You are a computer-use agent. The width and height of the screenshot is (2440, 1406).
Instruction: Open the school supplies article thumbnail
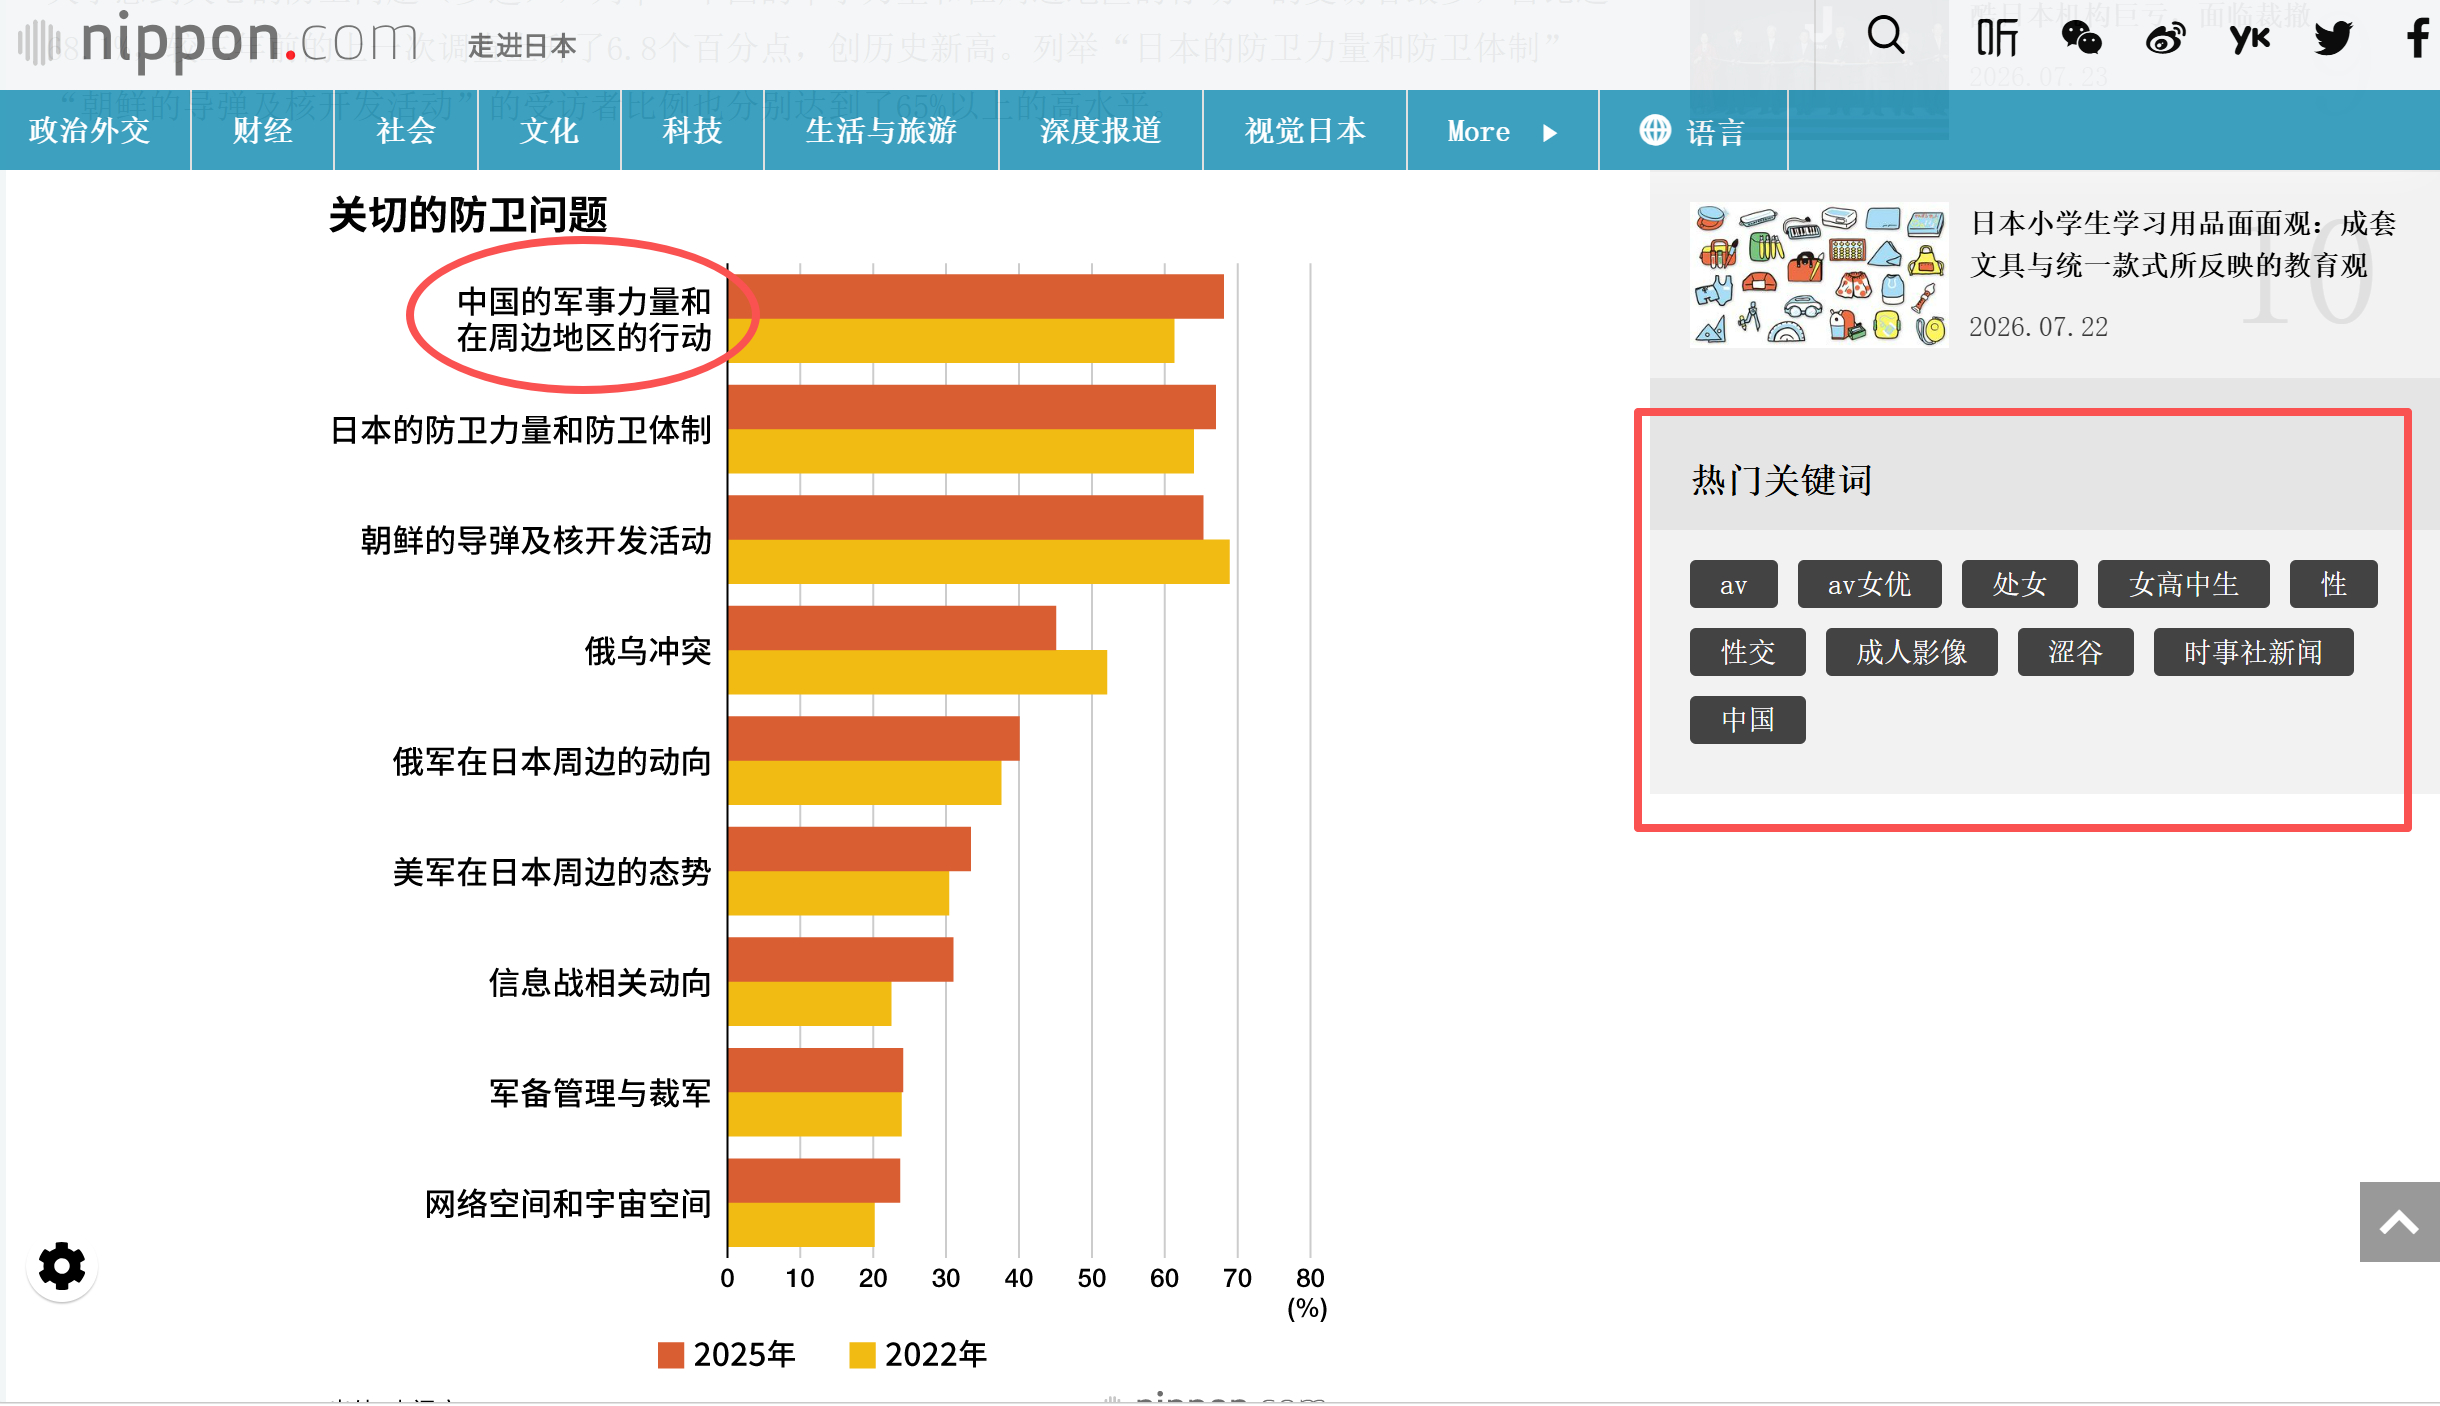(x=1819, y=274)
